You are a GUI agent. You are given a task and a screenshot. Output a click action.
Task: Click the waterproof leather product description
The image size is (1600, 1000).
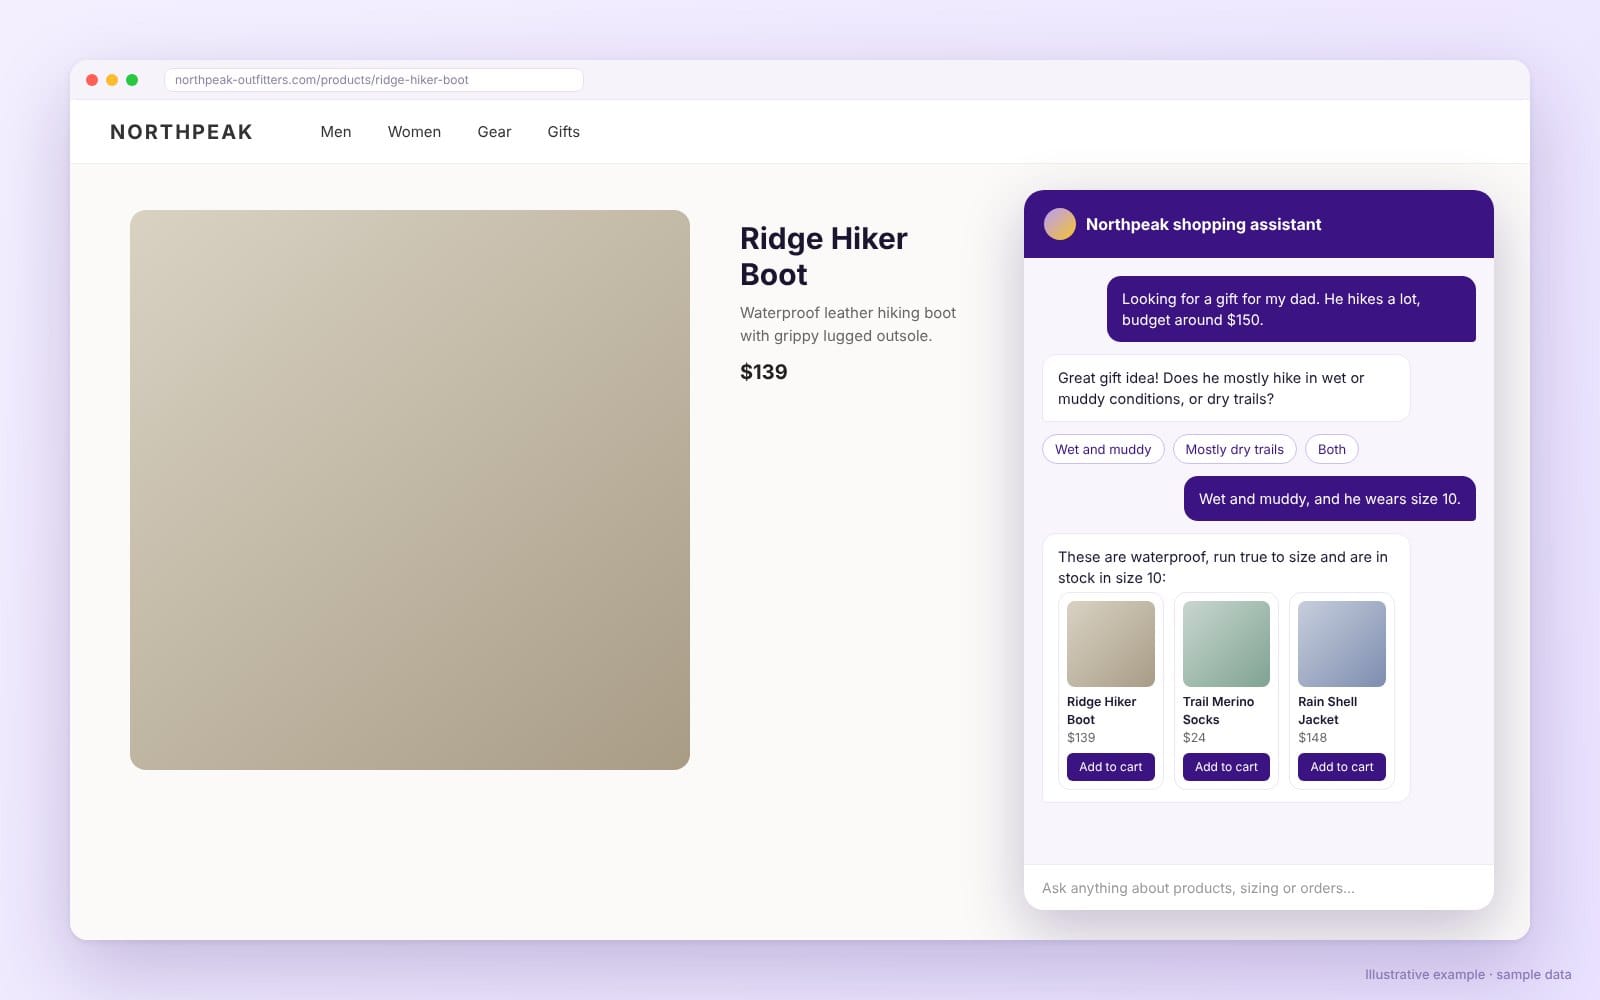(848, 324)
